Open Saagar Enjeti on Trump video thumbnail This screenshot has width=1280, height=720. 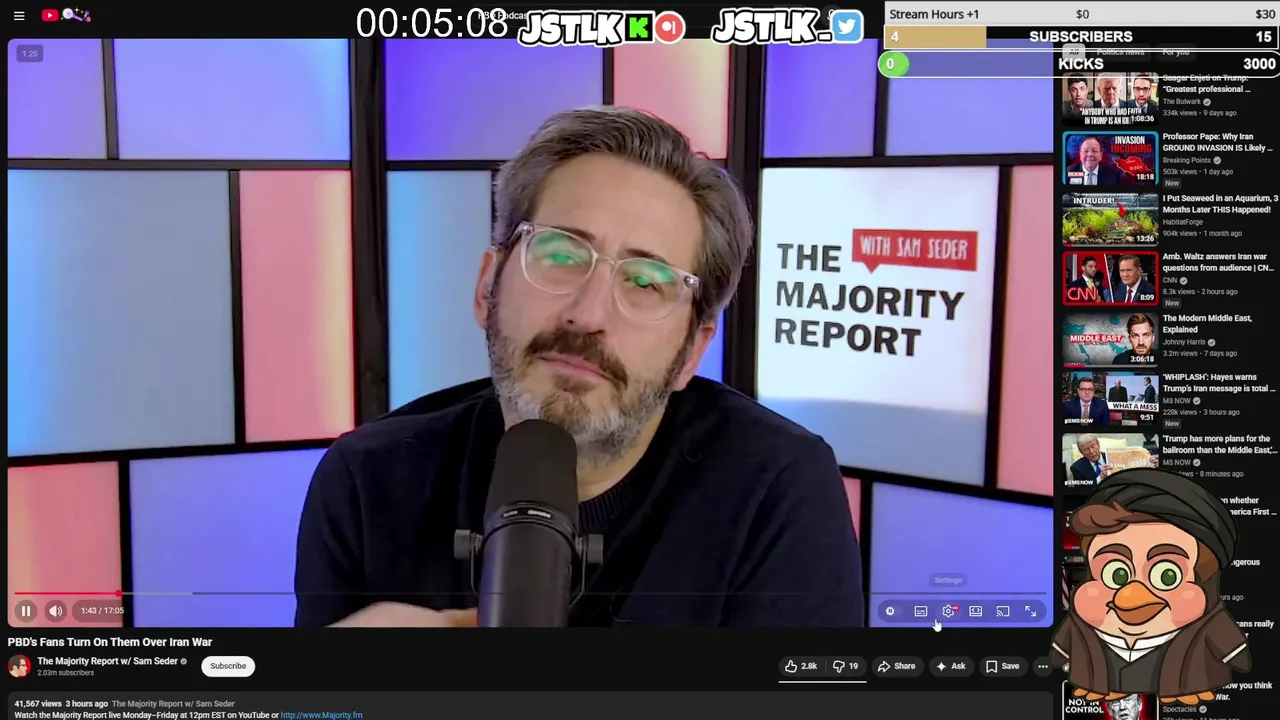pyautogui.click(x=1110, y=98)
